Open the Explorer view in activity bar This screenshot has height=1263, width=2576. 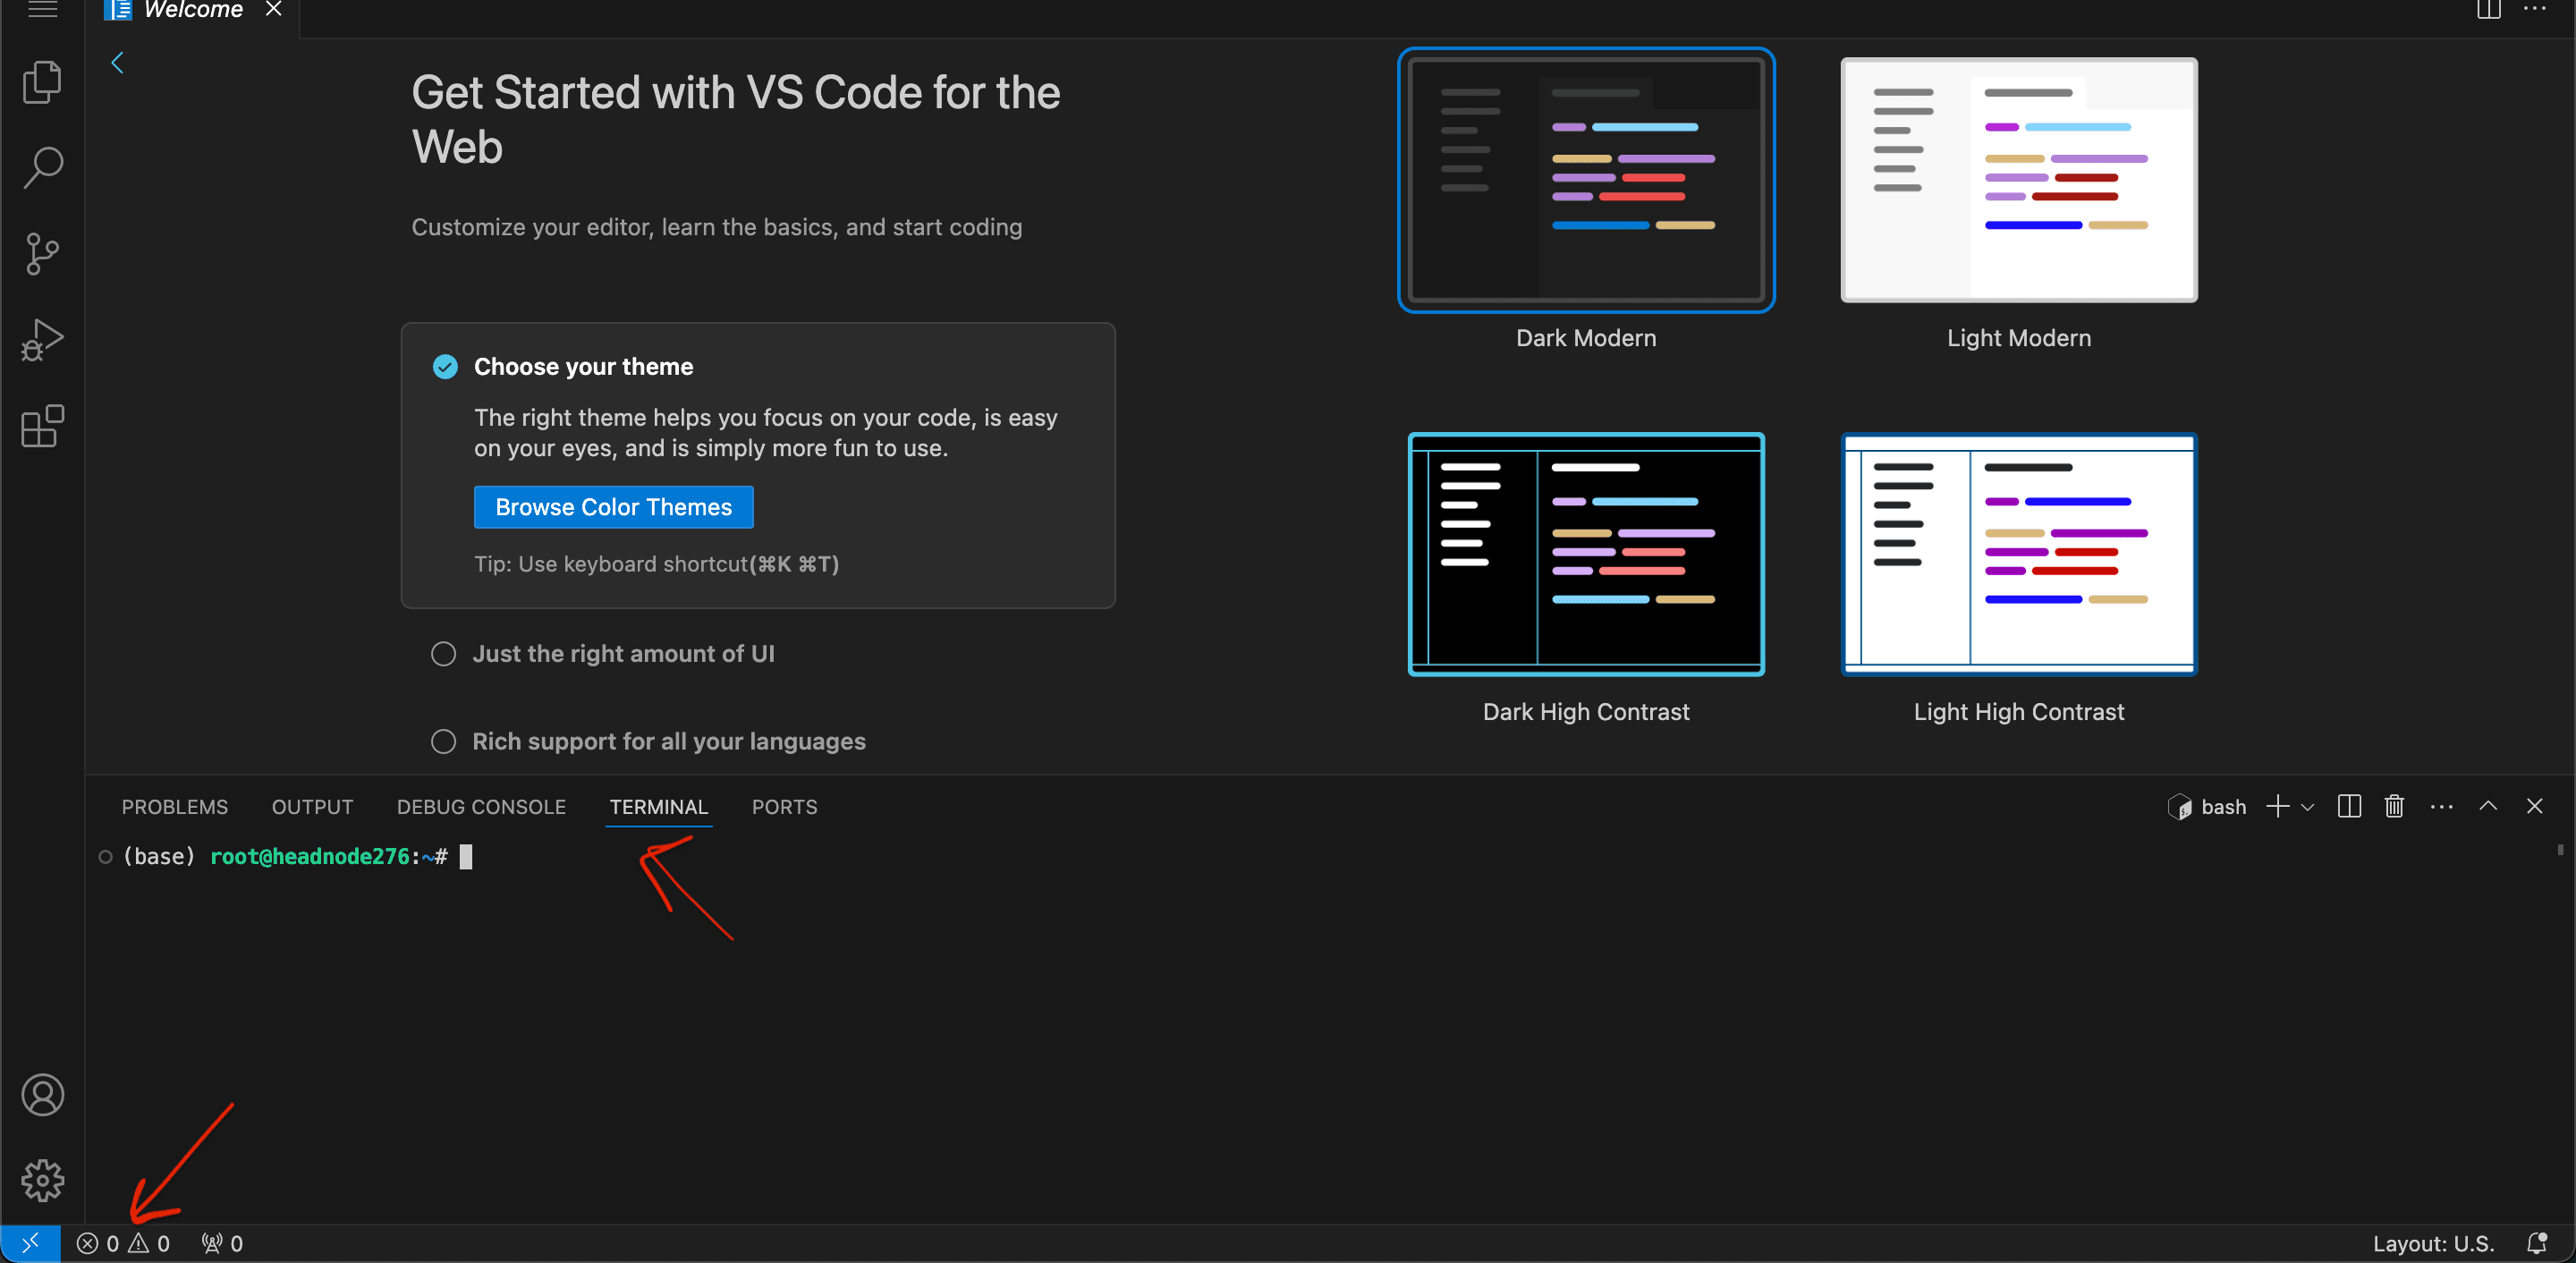(42, 82)
